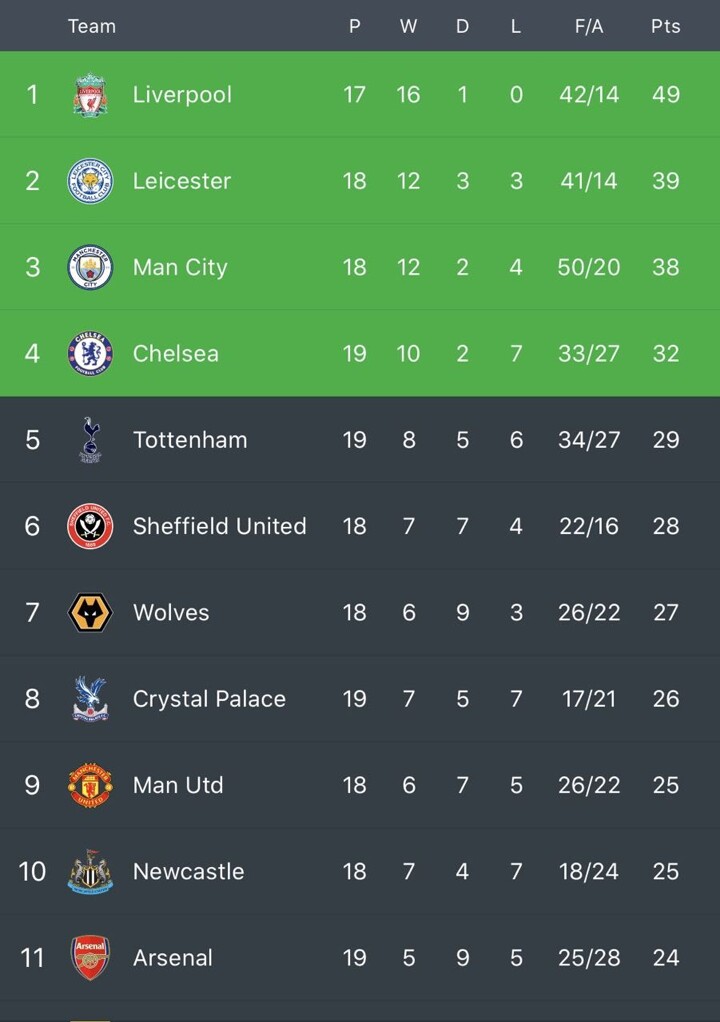The height and width of the screenshot is (1022, 720).
Task: Tap the Liverpool club crest
Action: [90, 95]
